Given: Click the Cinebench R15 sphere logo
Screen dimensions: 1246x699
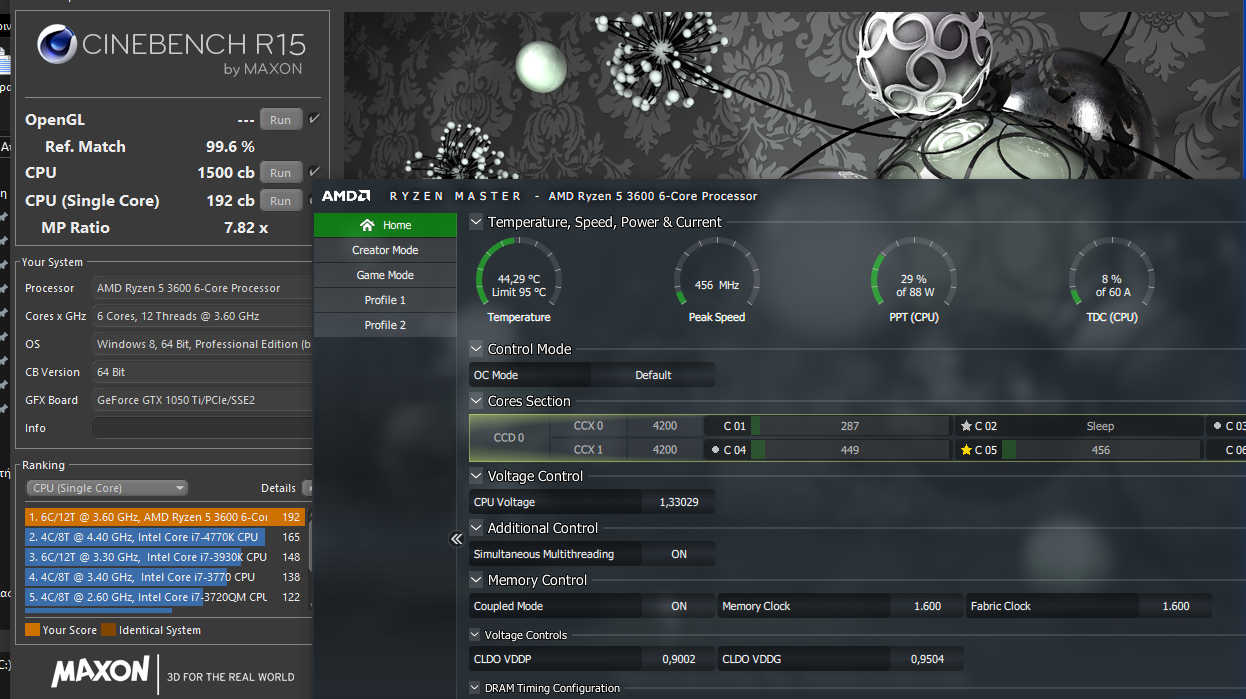Looking at the screenshot, I should (56, 45).
